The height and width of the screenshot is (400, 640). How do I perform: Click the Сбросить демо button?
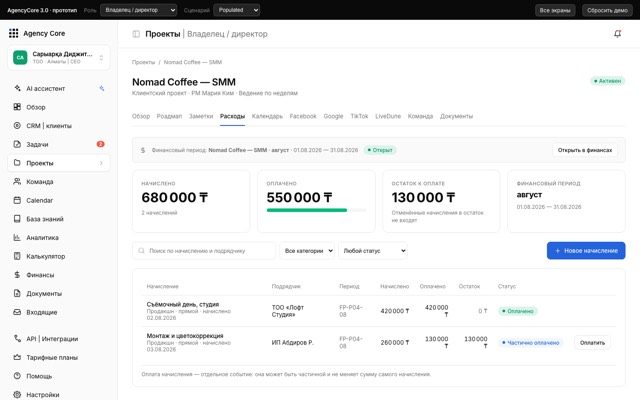coord(607,10)
